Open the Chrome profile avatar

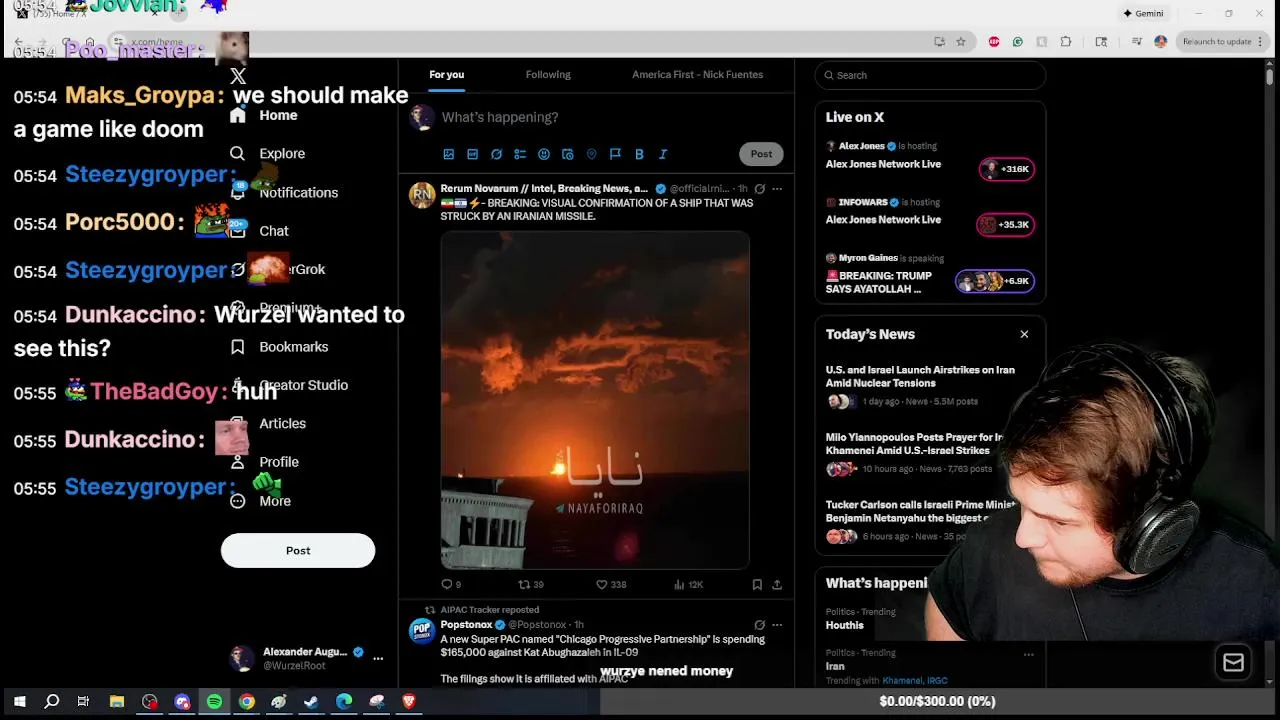click(x=1161, y=42)
